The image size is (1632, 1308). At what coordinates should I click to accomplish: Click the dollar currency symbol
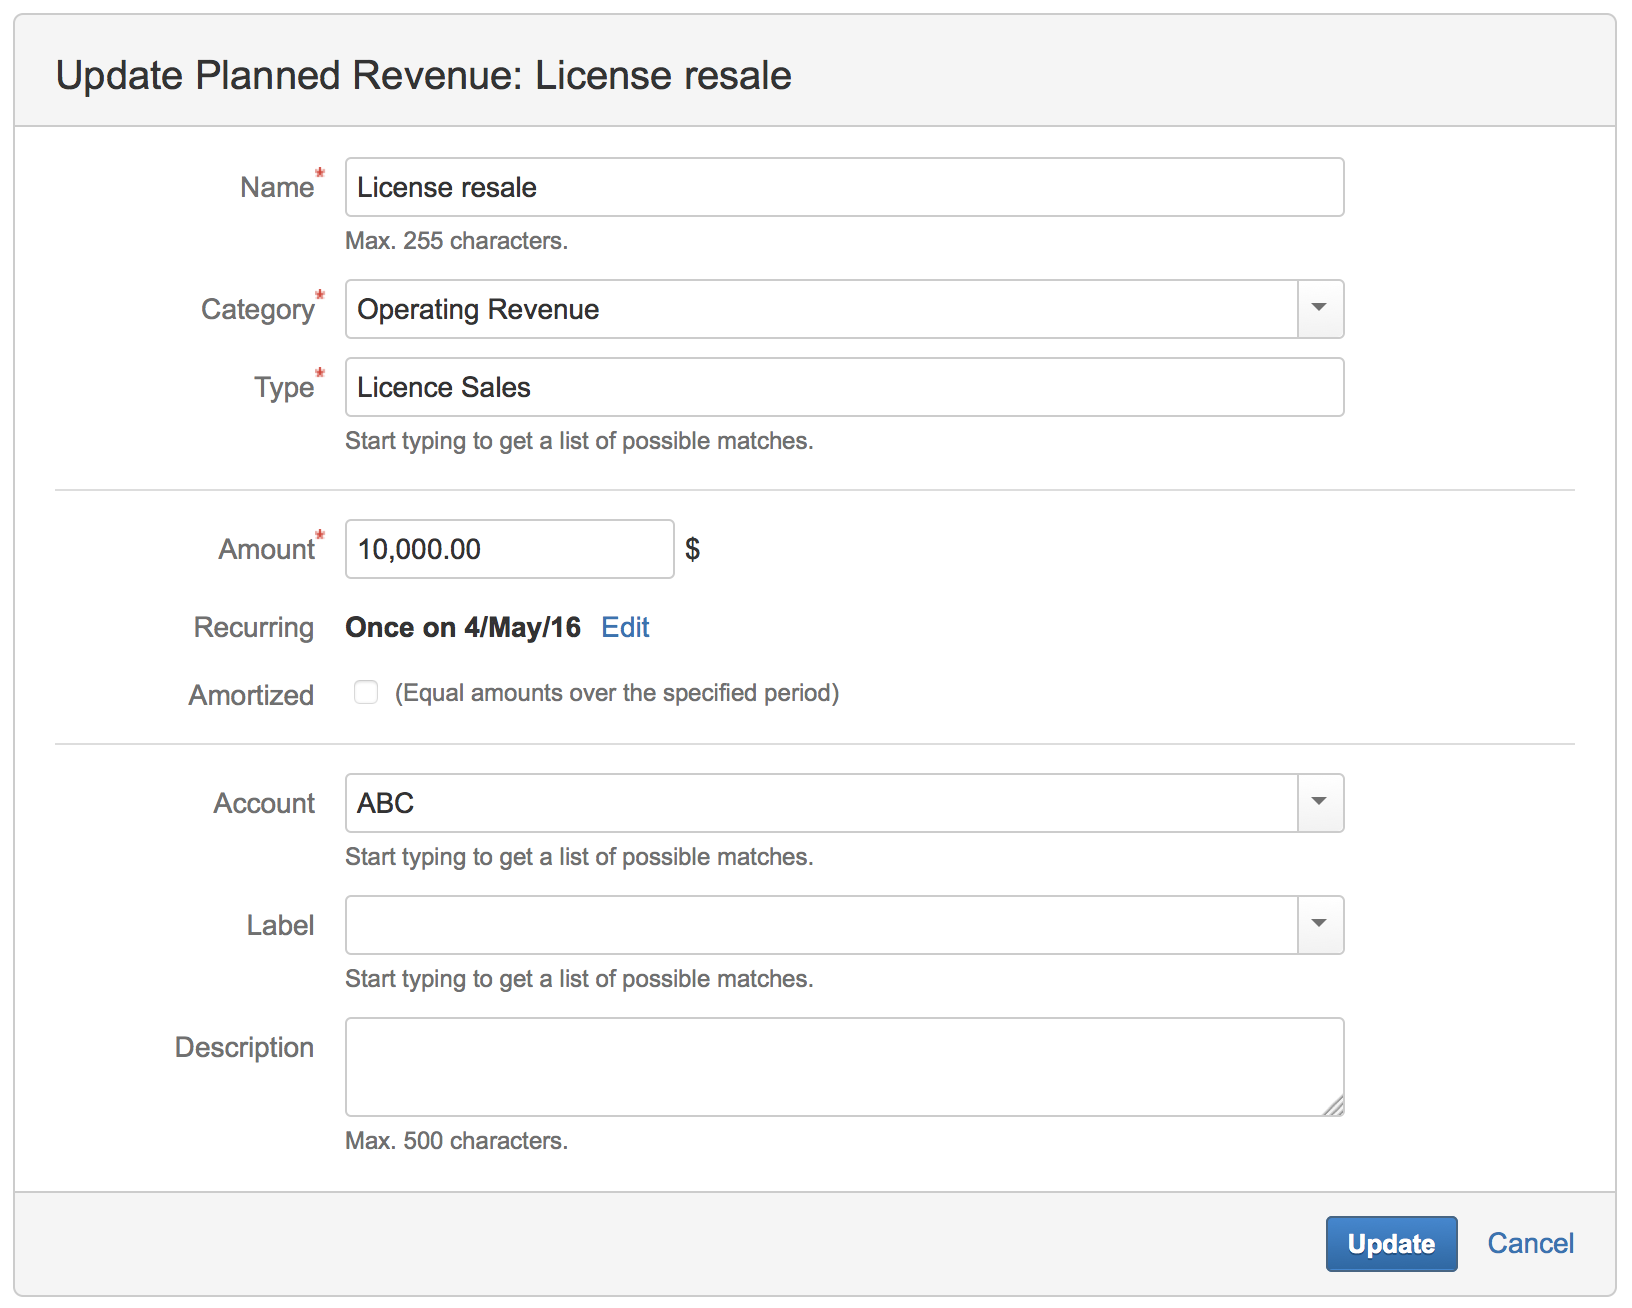(692, 549)
